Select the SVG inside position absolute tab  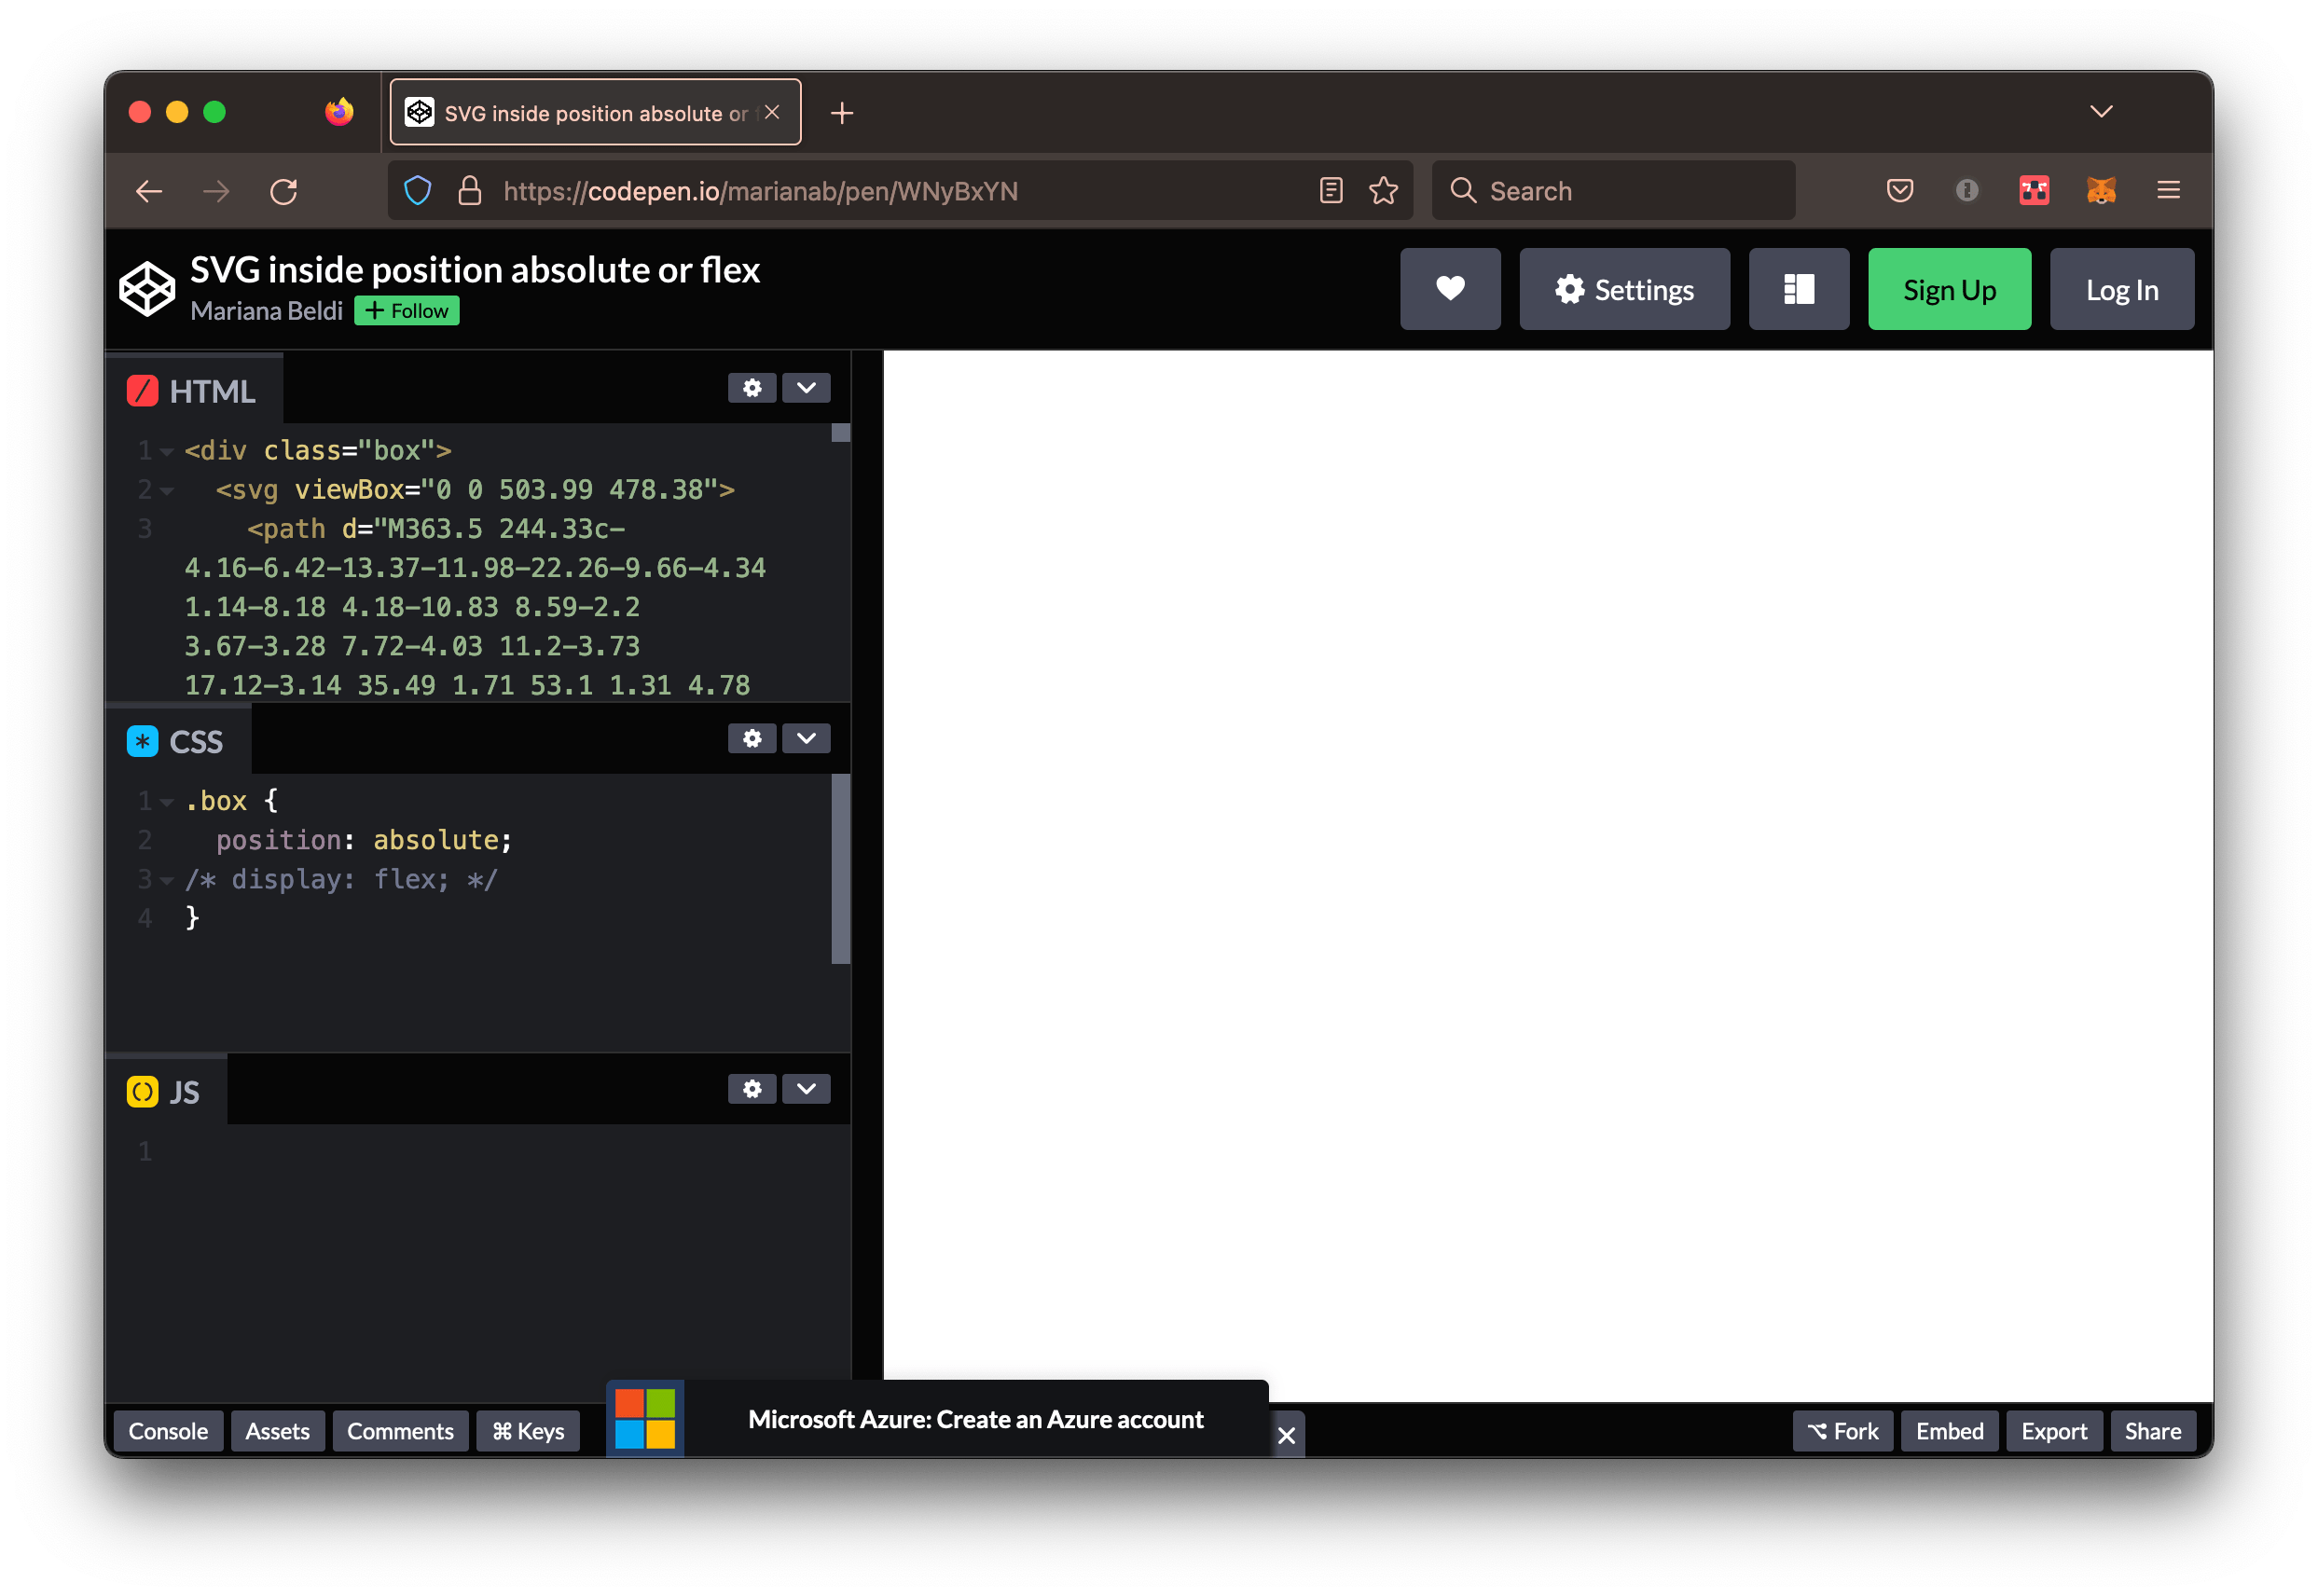click(x=595, y=112)
